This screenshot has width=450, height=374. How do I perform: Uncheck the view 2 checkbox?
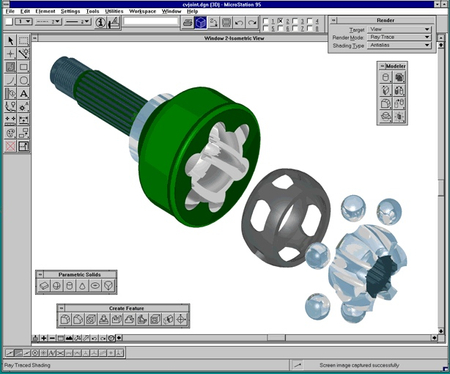point(280,21)
